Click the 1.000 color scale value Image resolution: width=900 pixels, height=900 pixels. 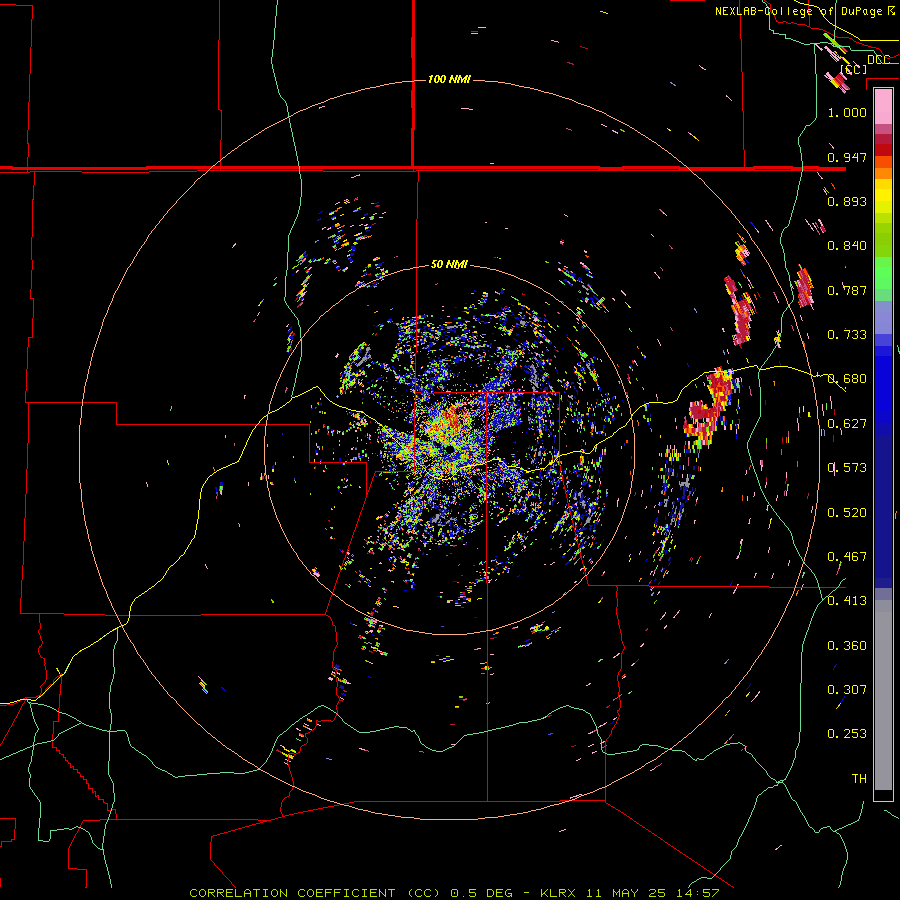coord(847,112)
